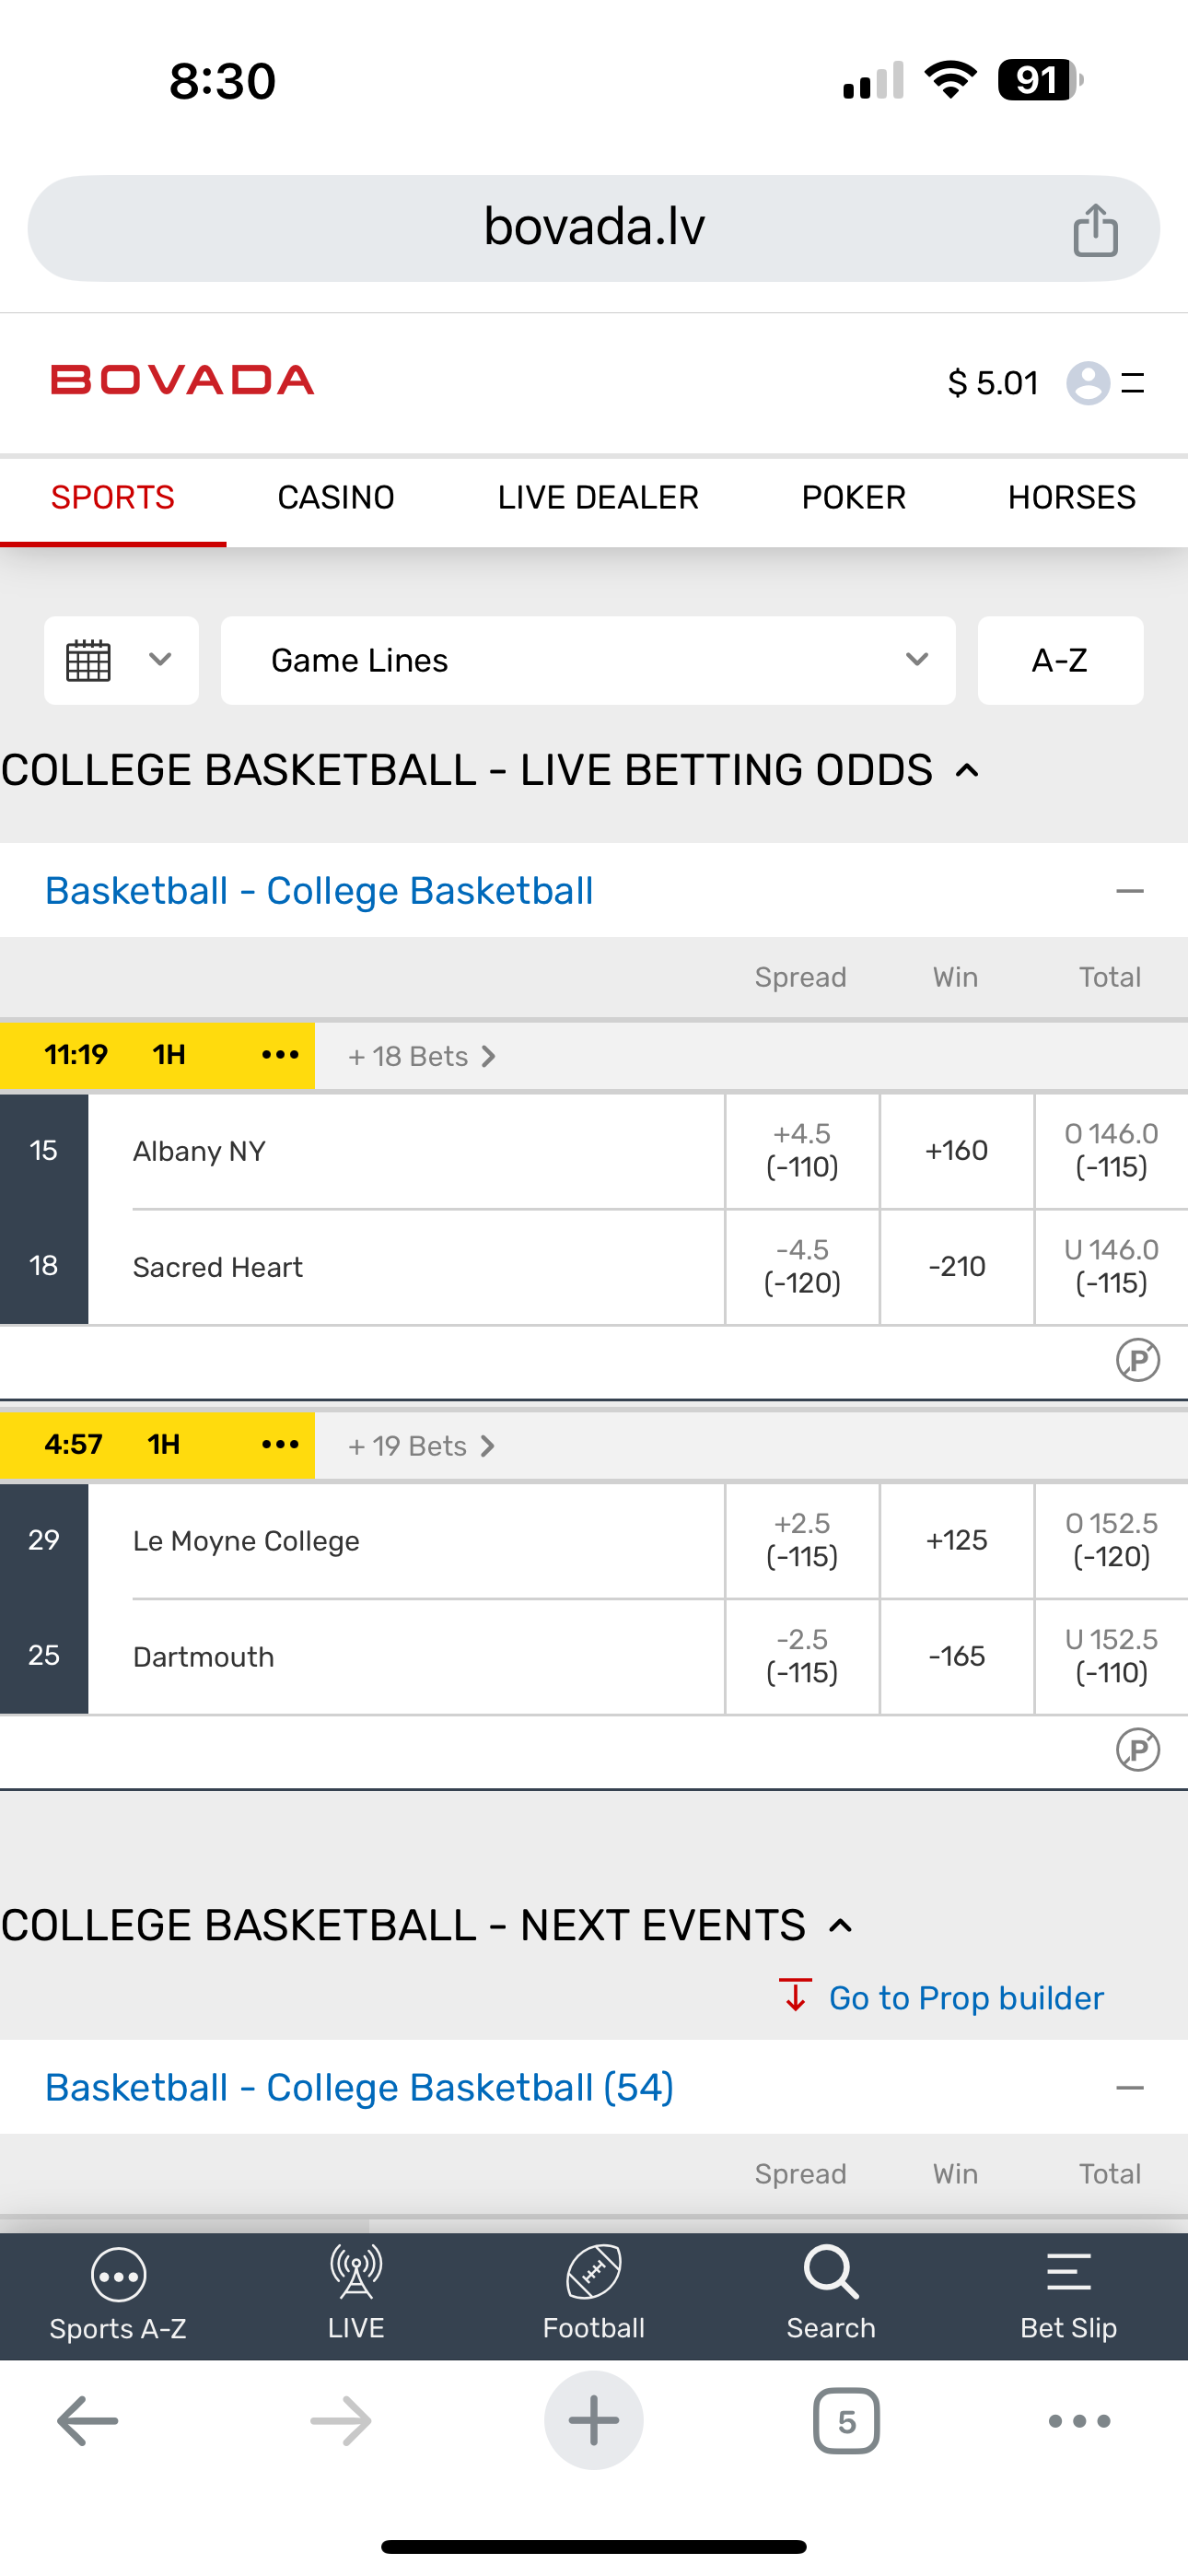Open the browser tabs switcher
This screenshot has width=1188, height=2576.
pyautogui.click(x=846, y=2421)
